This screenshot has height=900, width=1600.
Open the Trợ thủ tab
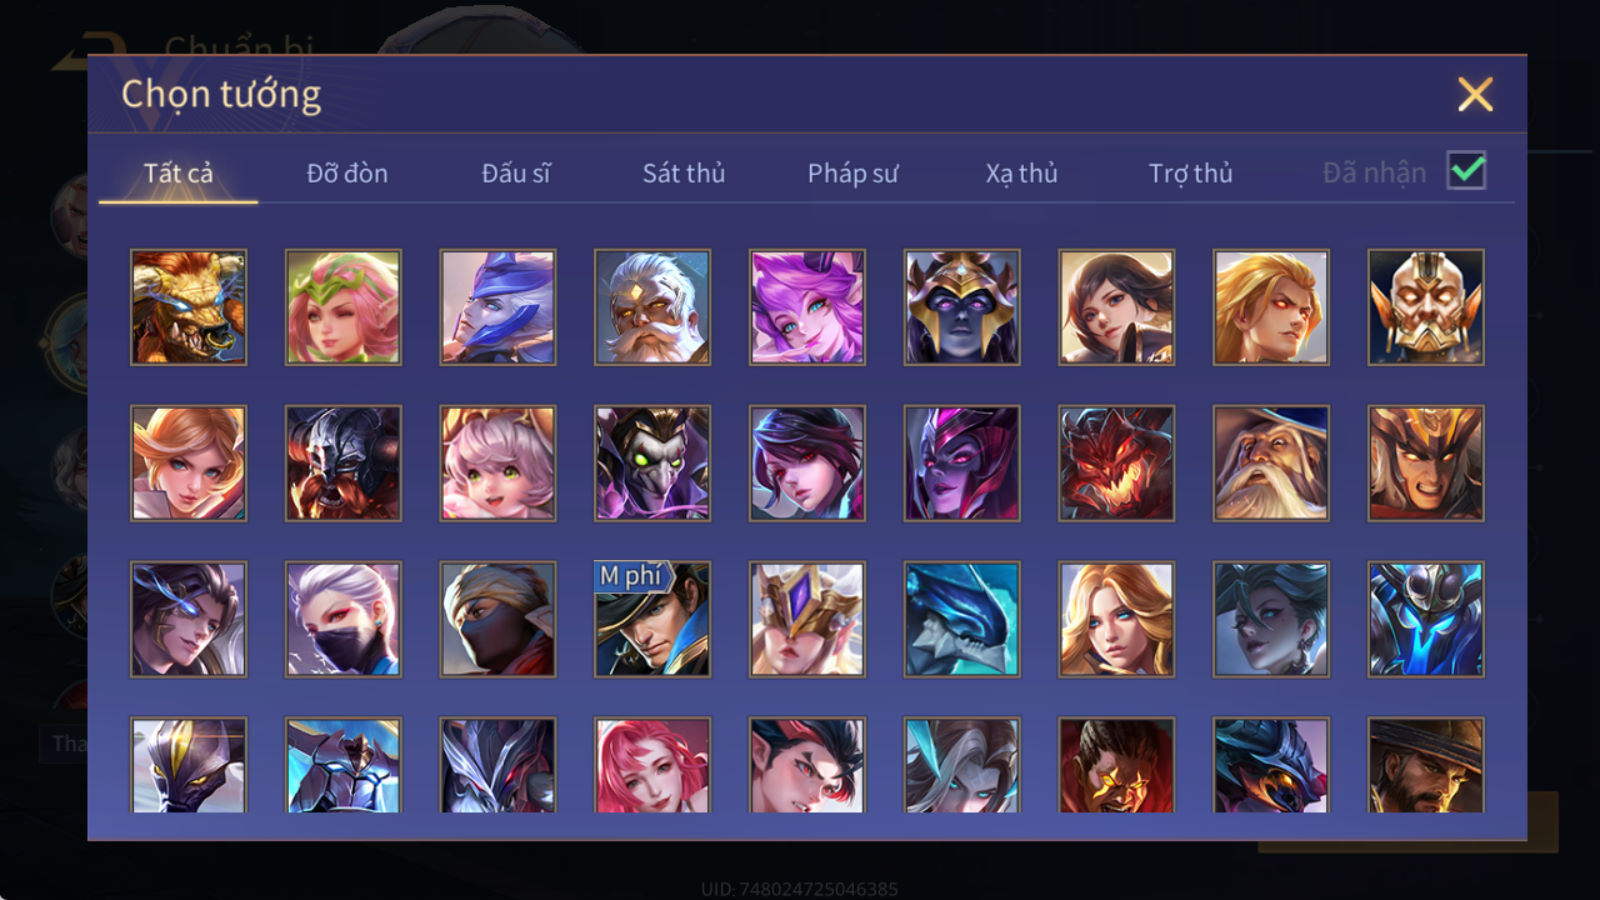[x=1190, y=173]
